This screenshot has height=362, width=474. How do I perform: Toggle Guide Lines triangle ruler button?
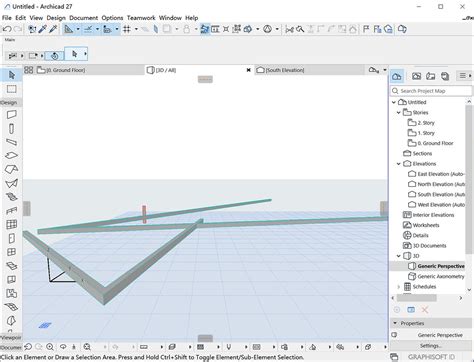(68, 29)
